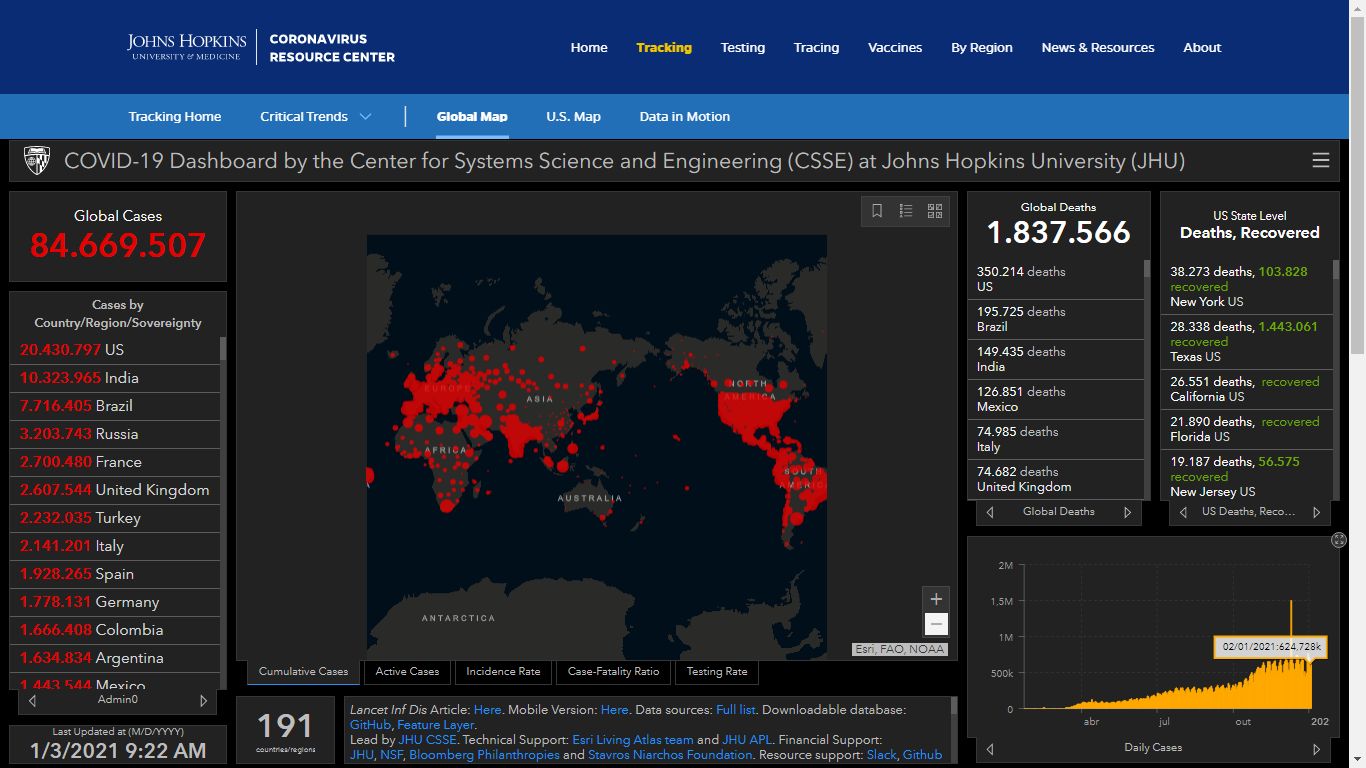
Task: Select US row in cases list
Action: click(114, 350)
